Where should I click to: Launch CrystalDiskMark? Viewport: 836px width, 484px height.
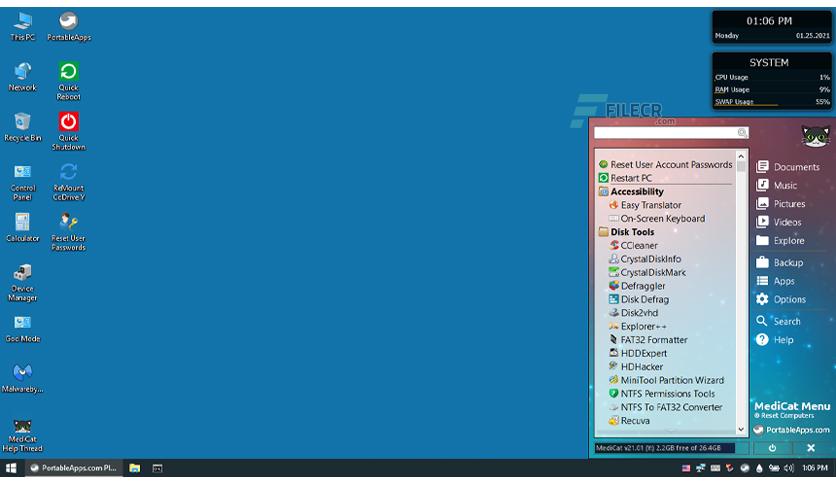pos(647,272)
